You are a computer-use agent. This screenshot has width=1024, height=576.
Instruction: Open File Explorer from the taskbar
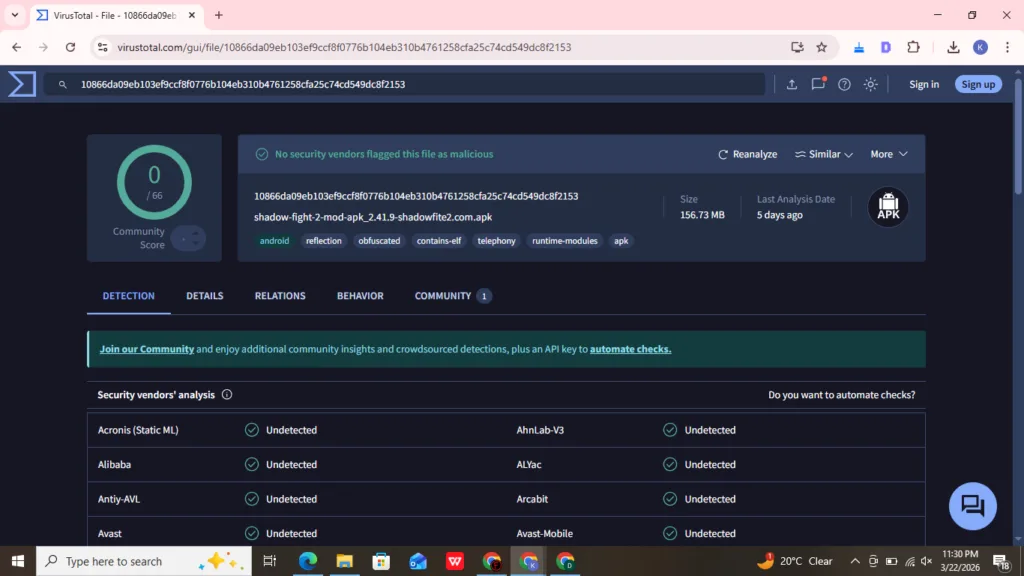coord(344,561)
